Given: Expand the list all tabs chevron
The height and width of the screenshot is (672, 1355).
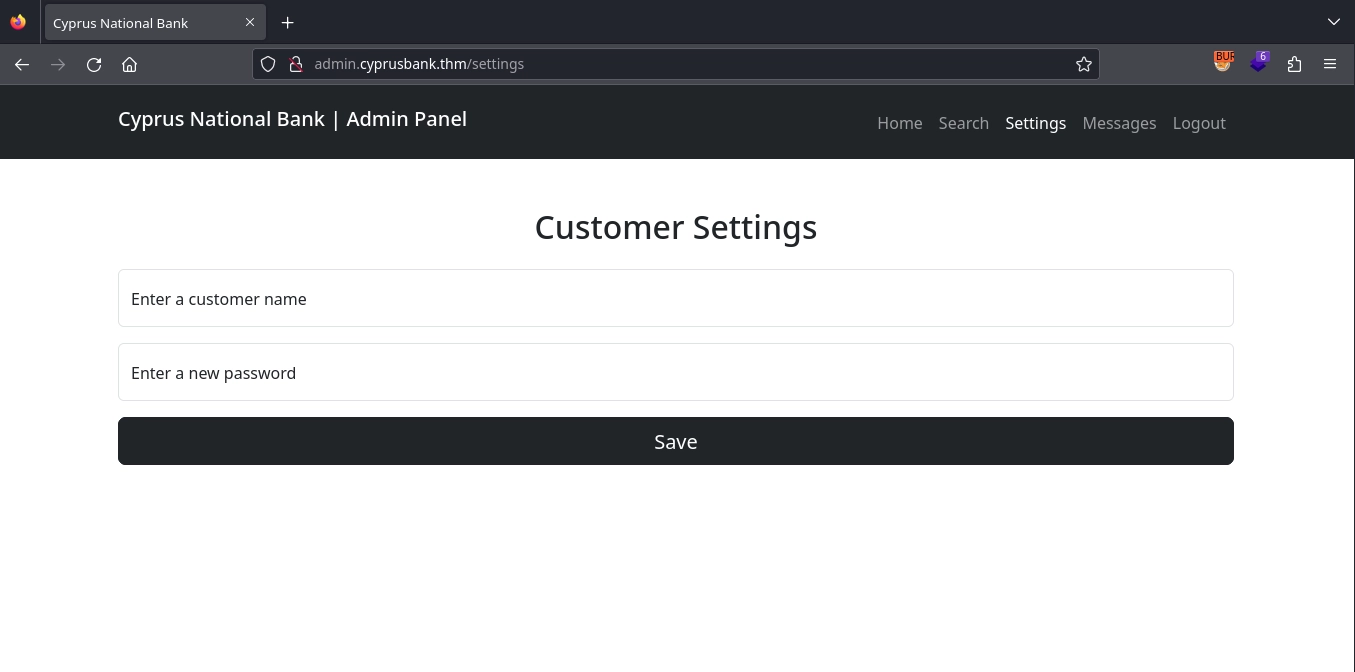Looking at the screenshot, I should pyautogui.click(x=1333, y=22).
